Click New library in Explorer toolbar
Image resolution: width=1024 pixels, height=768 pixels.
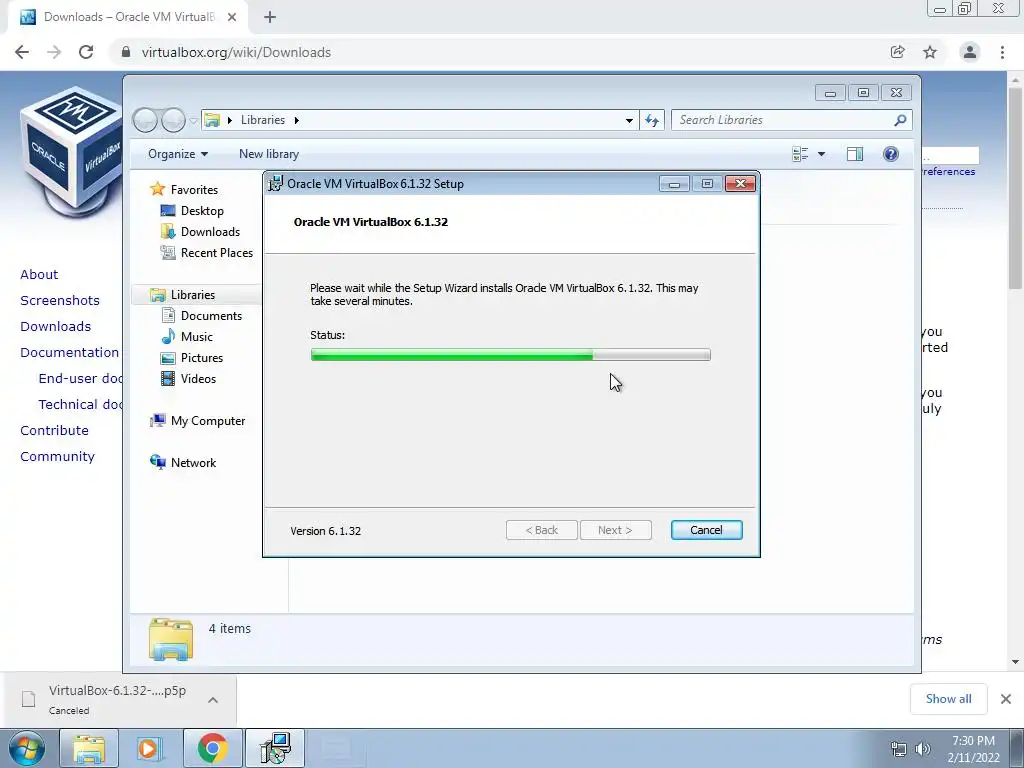pos(269,154)
